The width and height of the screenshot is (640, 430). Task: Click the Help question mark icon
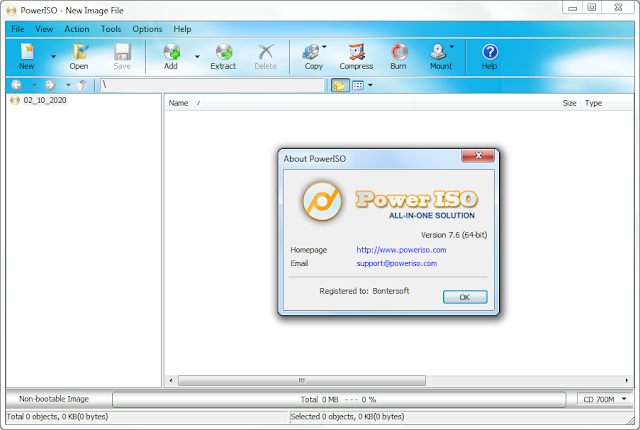[x=490, y=52]
